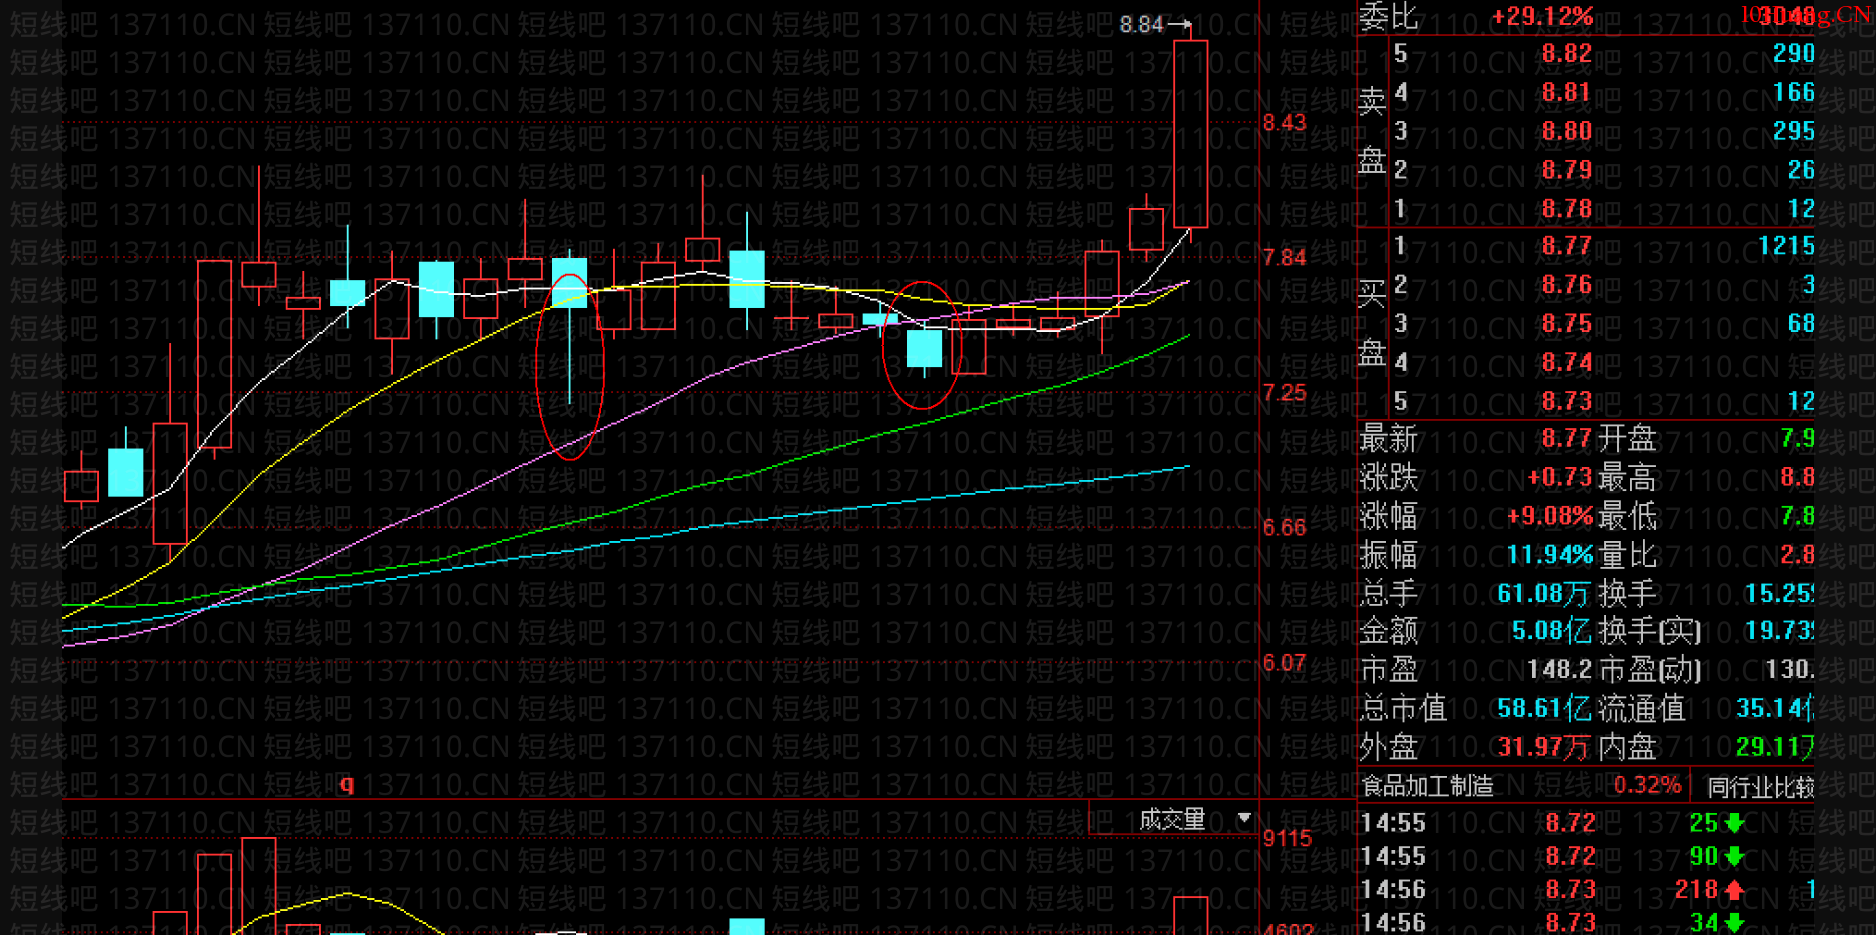
Task: Click the 7.25 price axis label
Action: tap(1284, 393)
